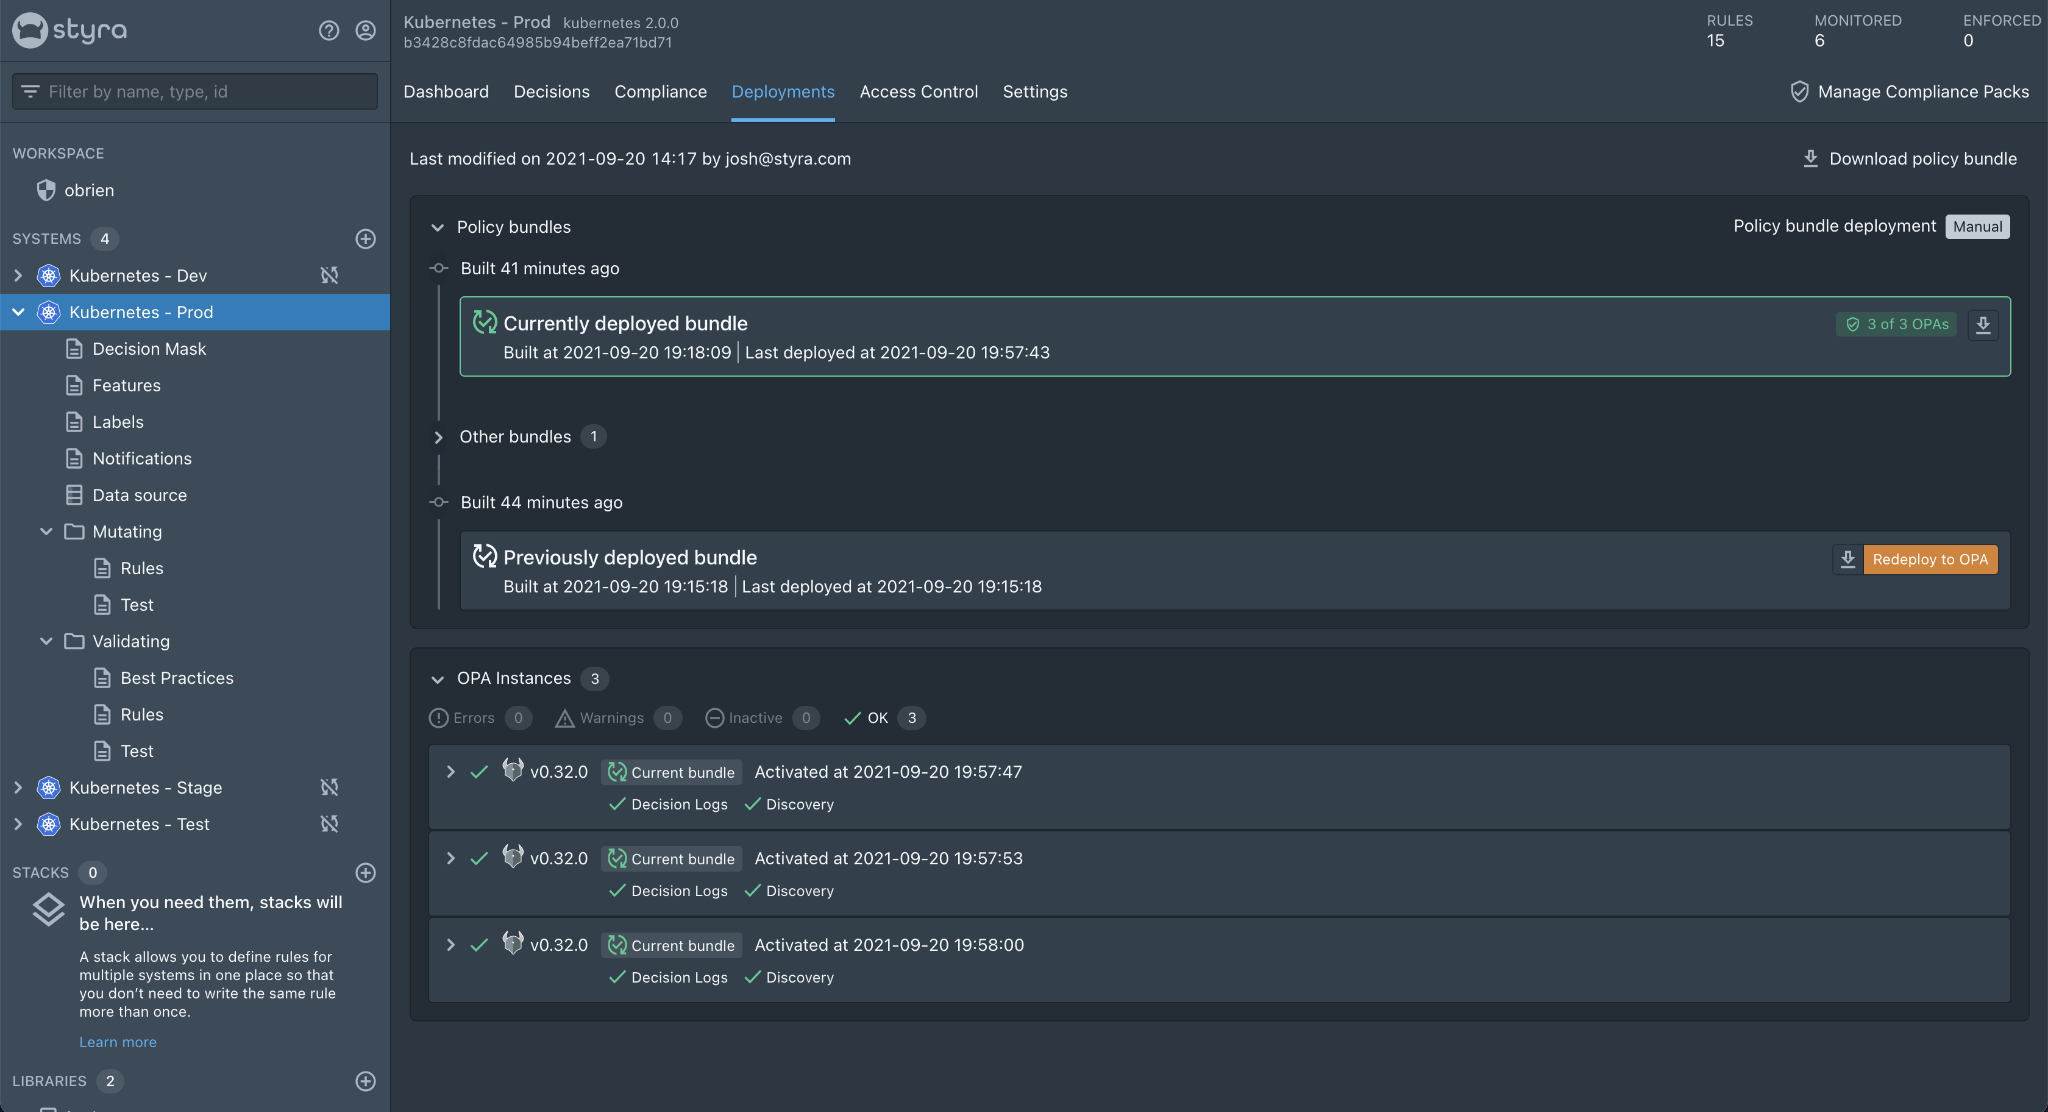Expand Other bundles

[x=438, y=437]
